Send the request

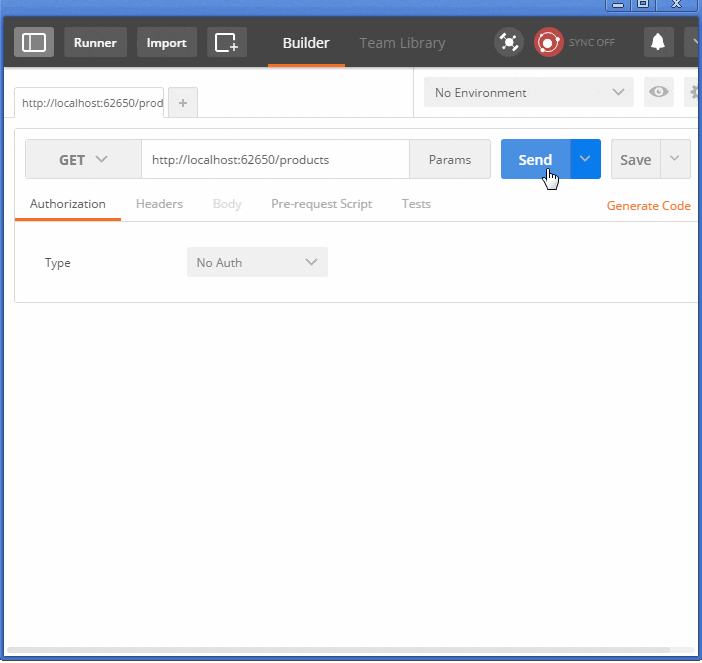(535, 159)
